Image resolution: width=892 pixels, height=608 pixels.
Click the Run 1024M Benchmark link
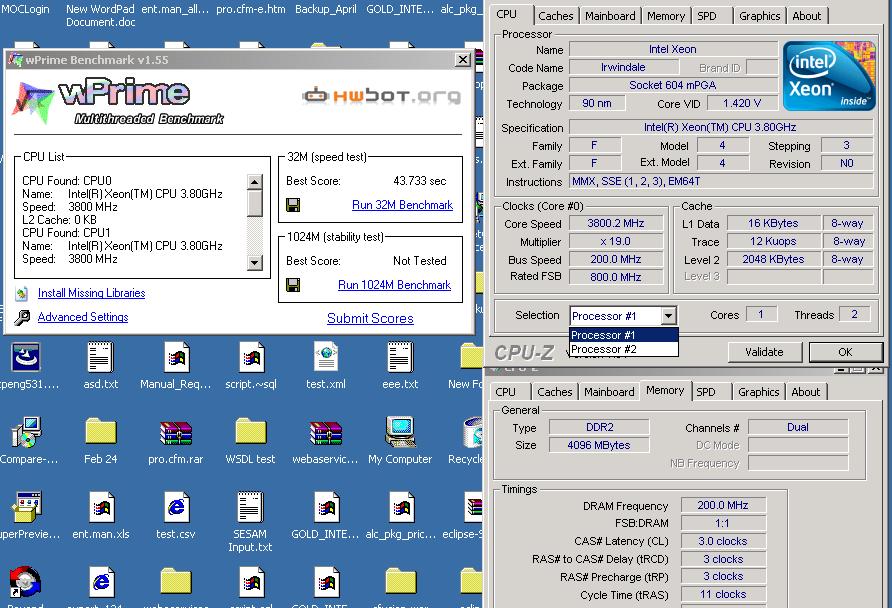tap(394, 285)
